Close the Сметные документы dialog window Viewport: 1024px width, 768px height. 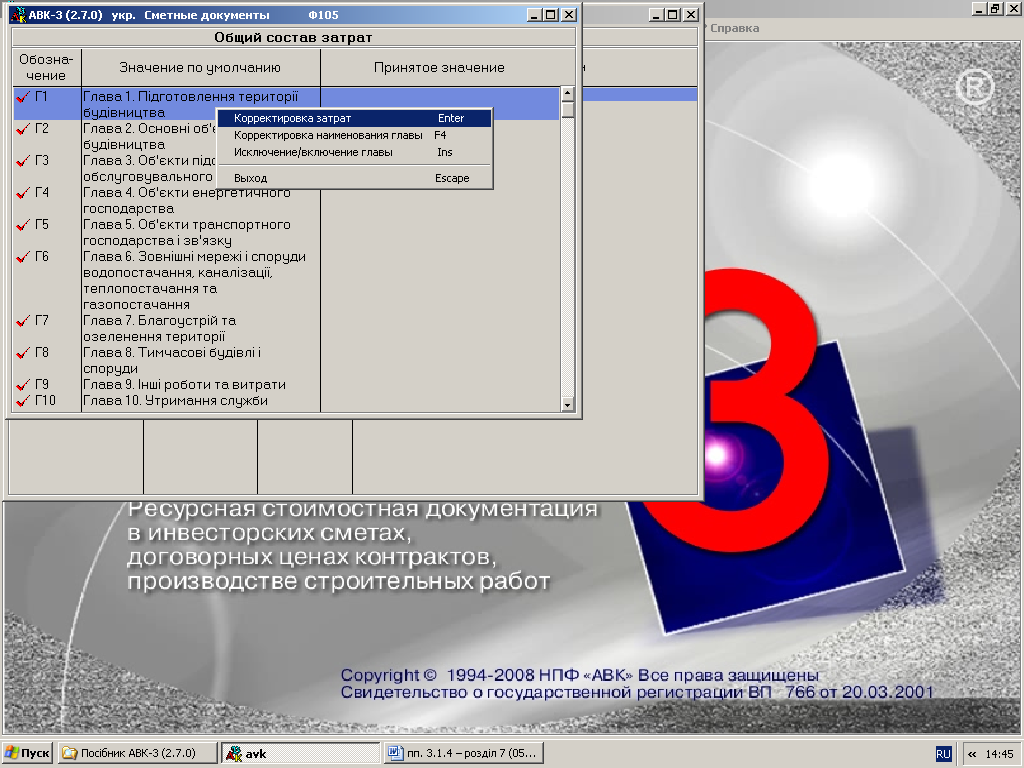coord(569,14)
